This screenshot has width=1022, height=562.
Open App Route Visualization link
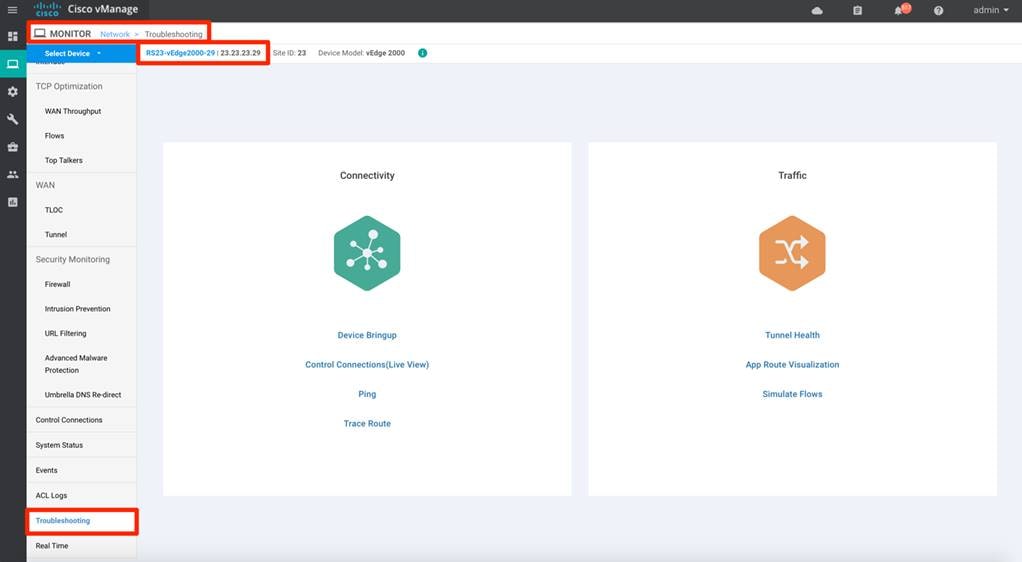coord(792,364)
